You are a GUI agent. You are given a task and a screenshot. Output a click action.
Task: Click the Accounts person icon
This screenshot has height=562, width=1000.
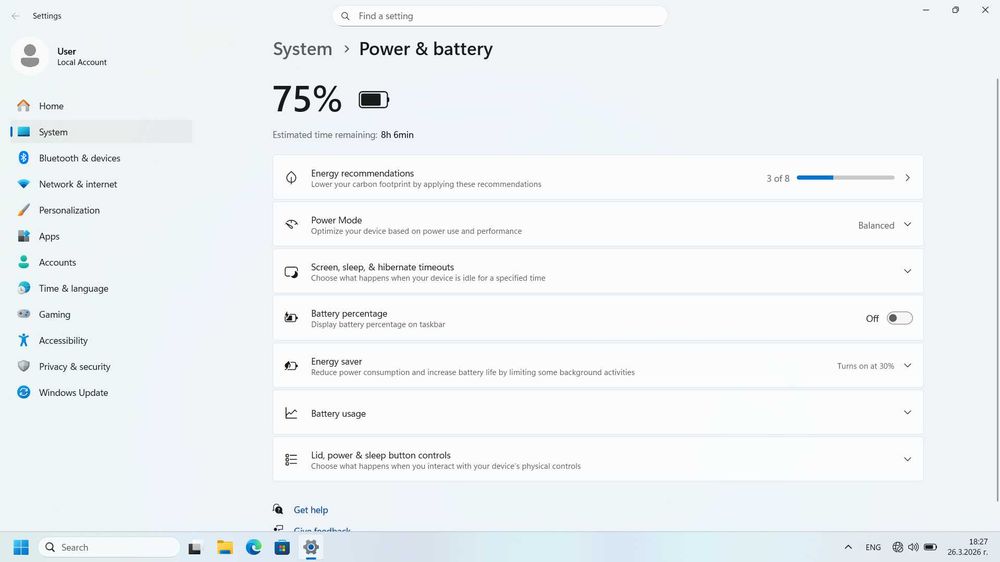[x=24, y=262]
